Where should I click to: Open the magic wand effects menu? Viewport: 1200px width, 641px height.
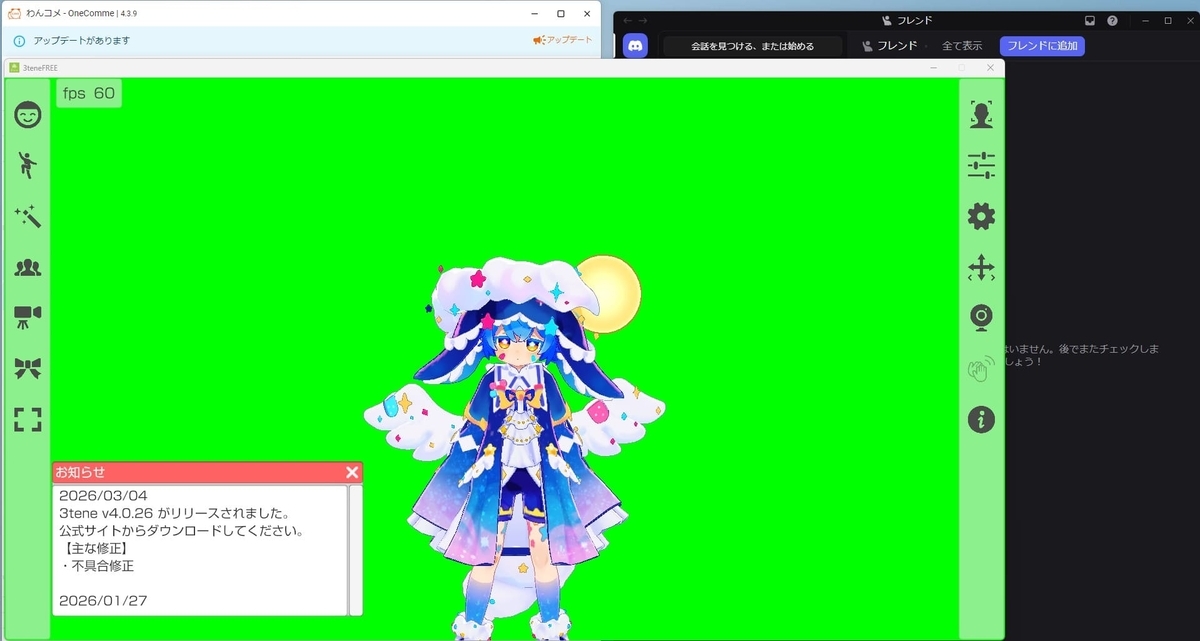pyautogui.click(x=28, y=216)
